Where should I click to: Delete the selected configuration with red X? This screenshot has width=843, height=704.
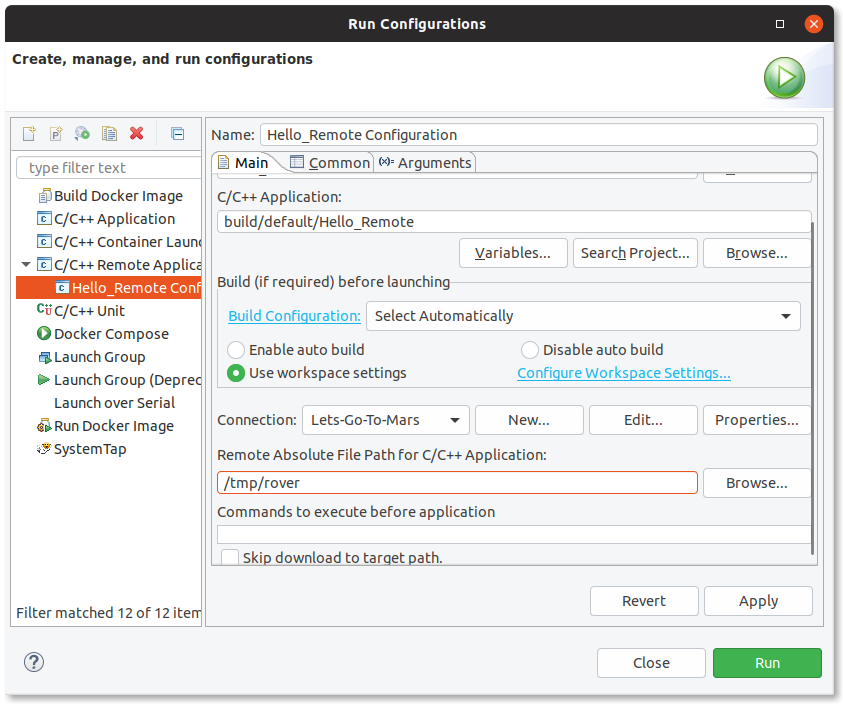pyautogui.click(x=137, y=134)
